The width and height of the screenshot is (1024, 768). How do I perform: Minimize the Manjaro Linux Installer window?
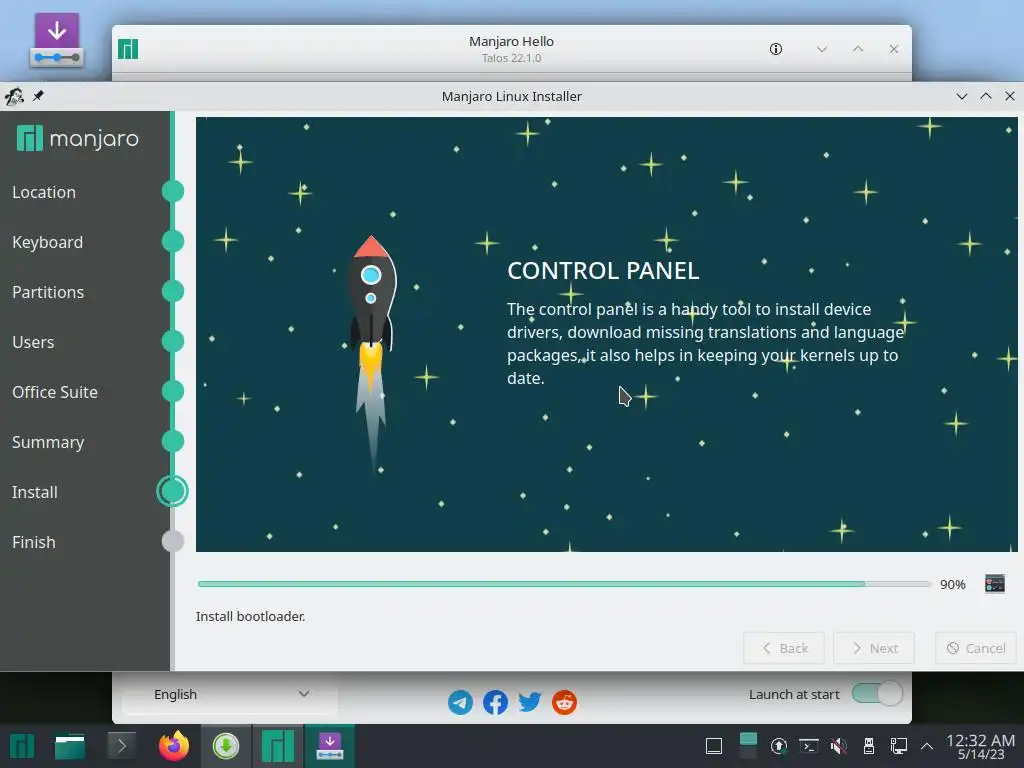[x=961, y=96]
